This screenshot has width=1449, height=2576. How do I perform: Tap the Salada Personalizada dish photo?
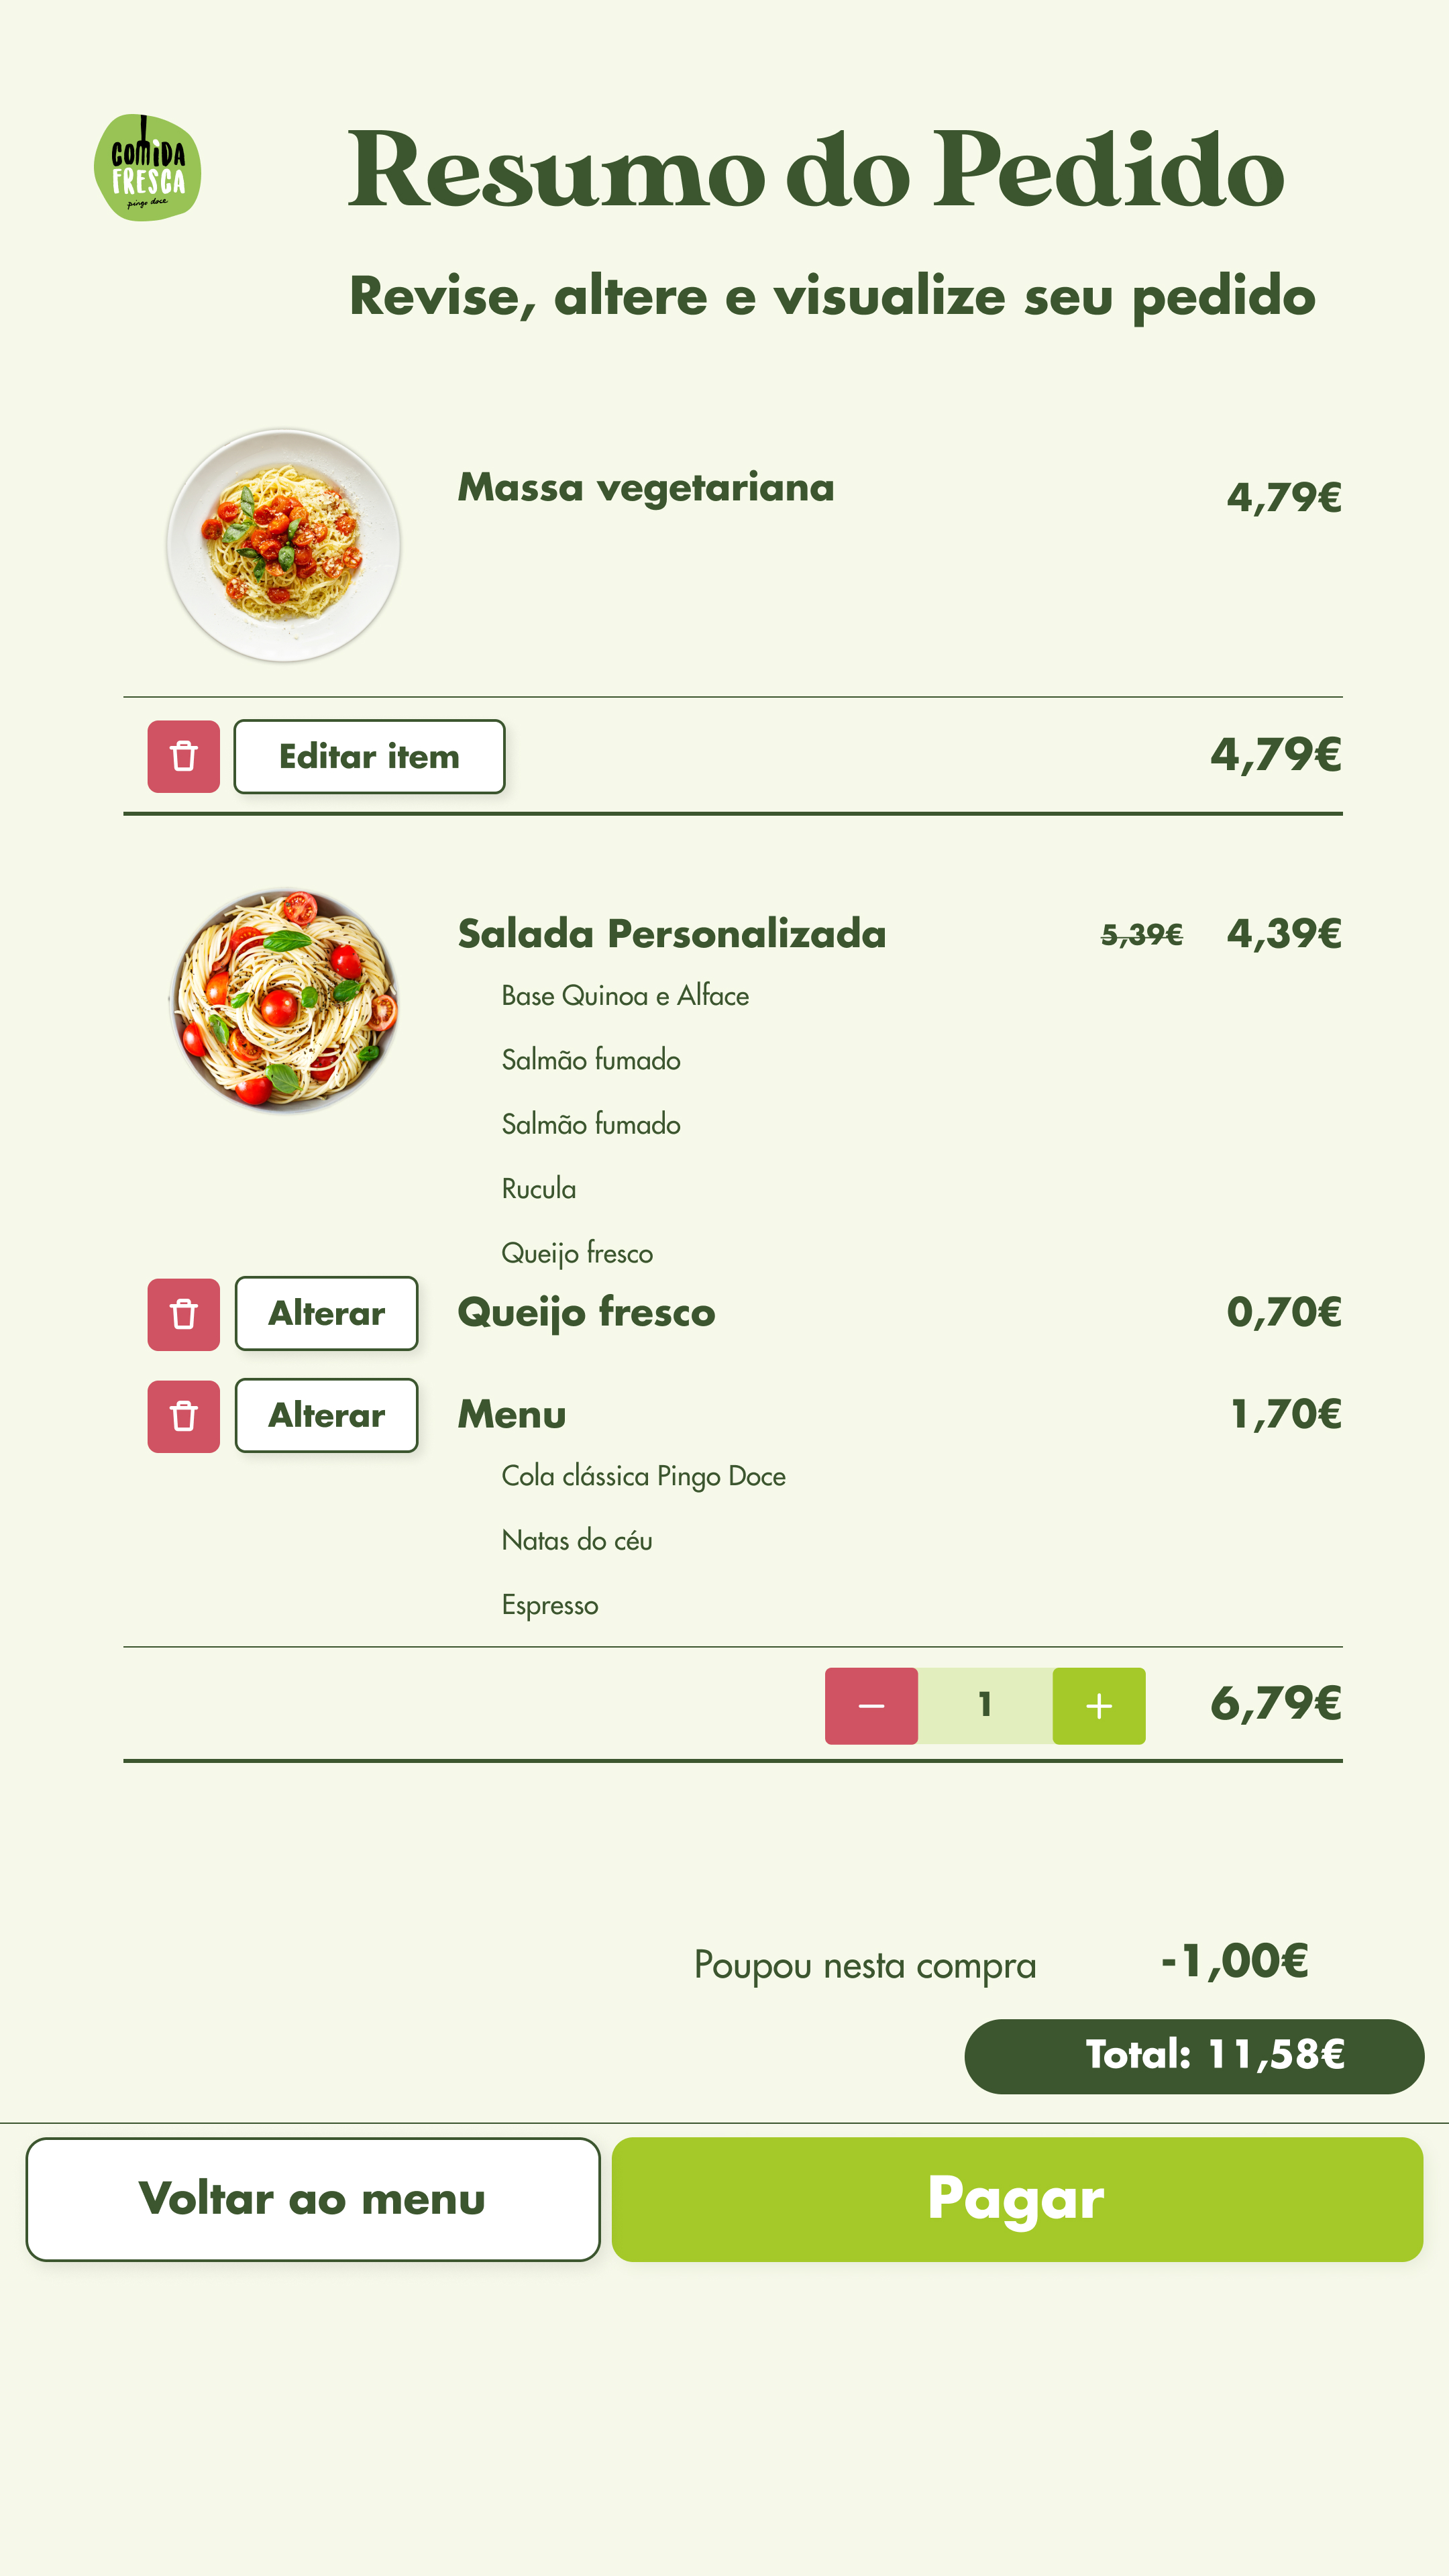[285, 1001]
